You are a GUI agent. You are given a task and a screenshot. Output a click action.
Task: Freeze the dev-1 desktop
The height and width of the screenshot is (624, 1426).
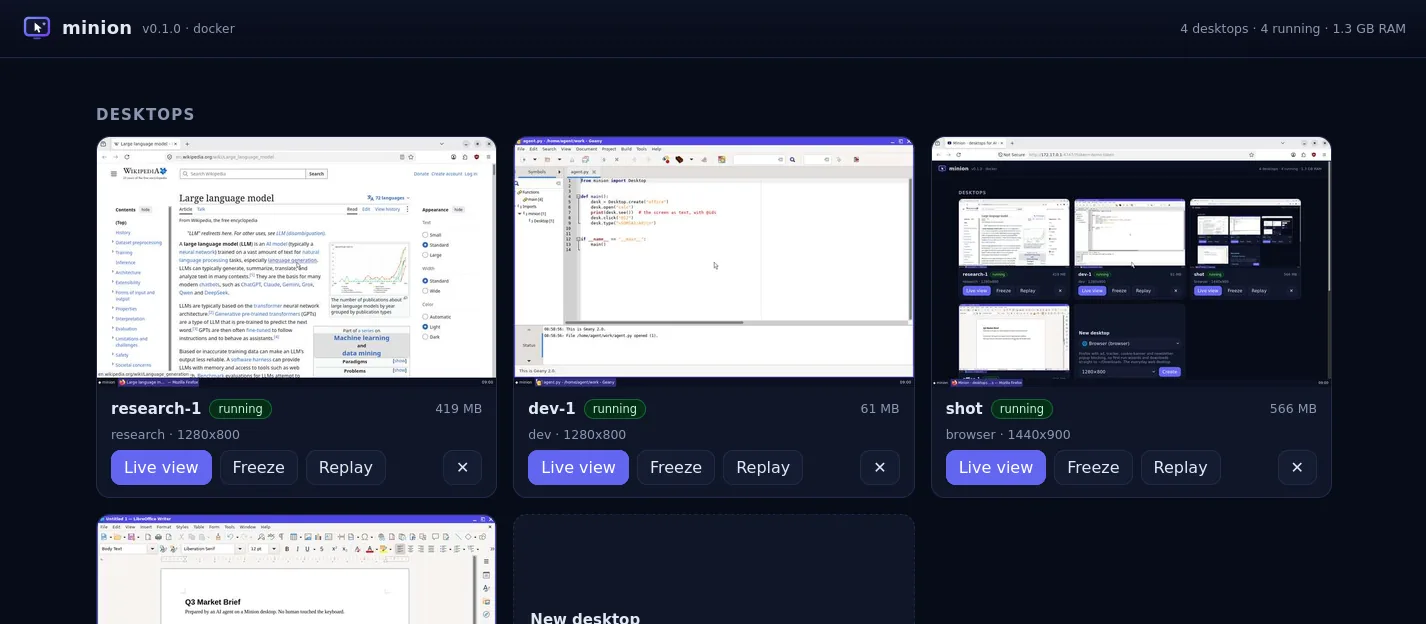tap(676, 467)
